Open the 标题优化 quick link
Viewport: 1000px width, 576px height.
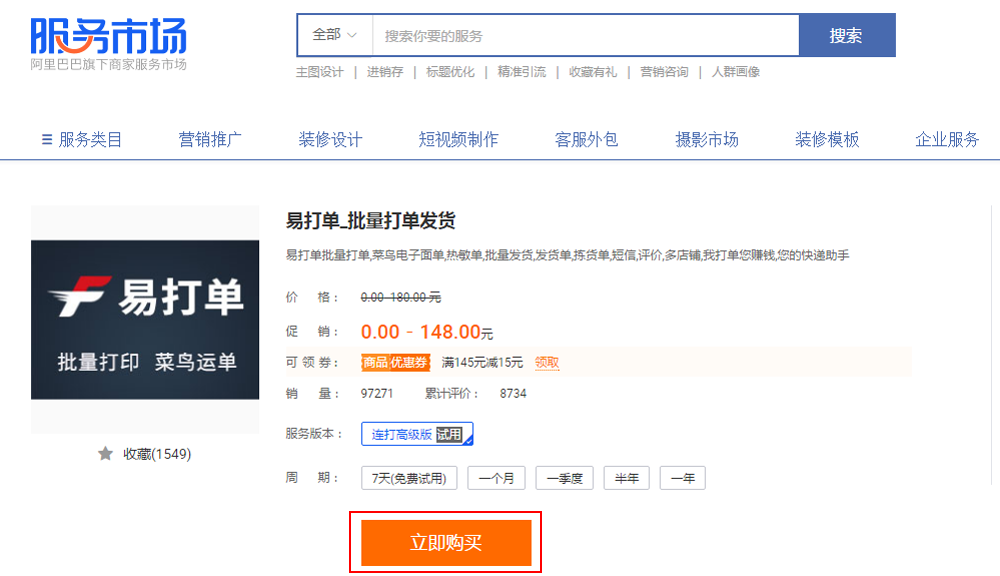pyautogui.click(x=450, y=72)
